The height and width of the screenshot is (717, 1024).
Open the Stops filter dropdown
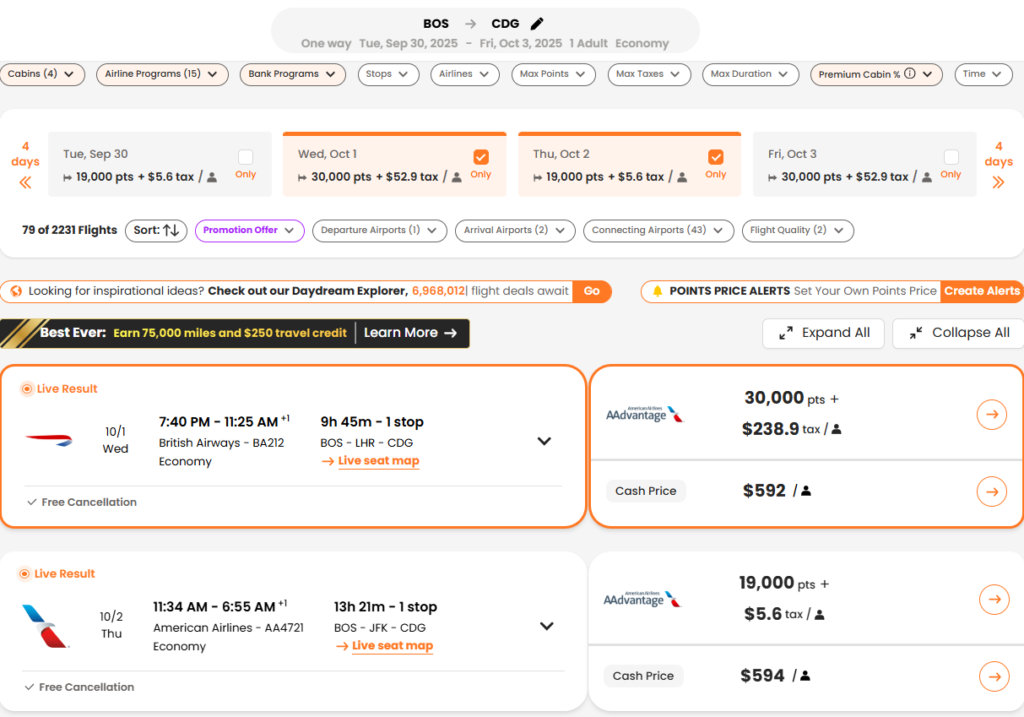[388, 74]
